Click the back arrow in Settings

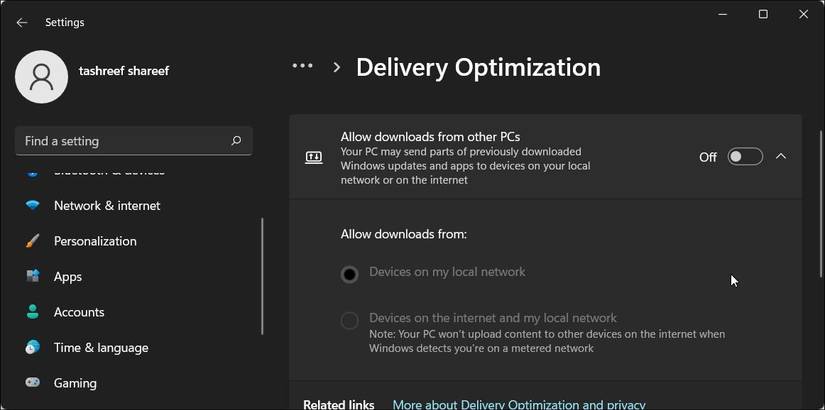22,22
